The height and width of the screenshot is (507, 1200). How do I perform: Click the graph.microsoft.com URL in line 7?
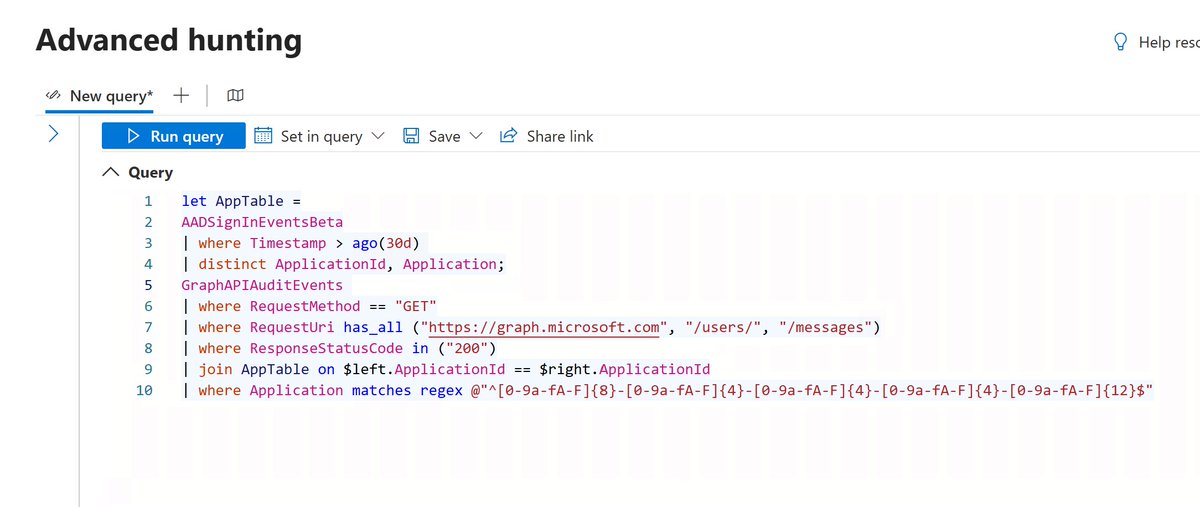coord(545,327)
